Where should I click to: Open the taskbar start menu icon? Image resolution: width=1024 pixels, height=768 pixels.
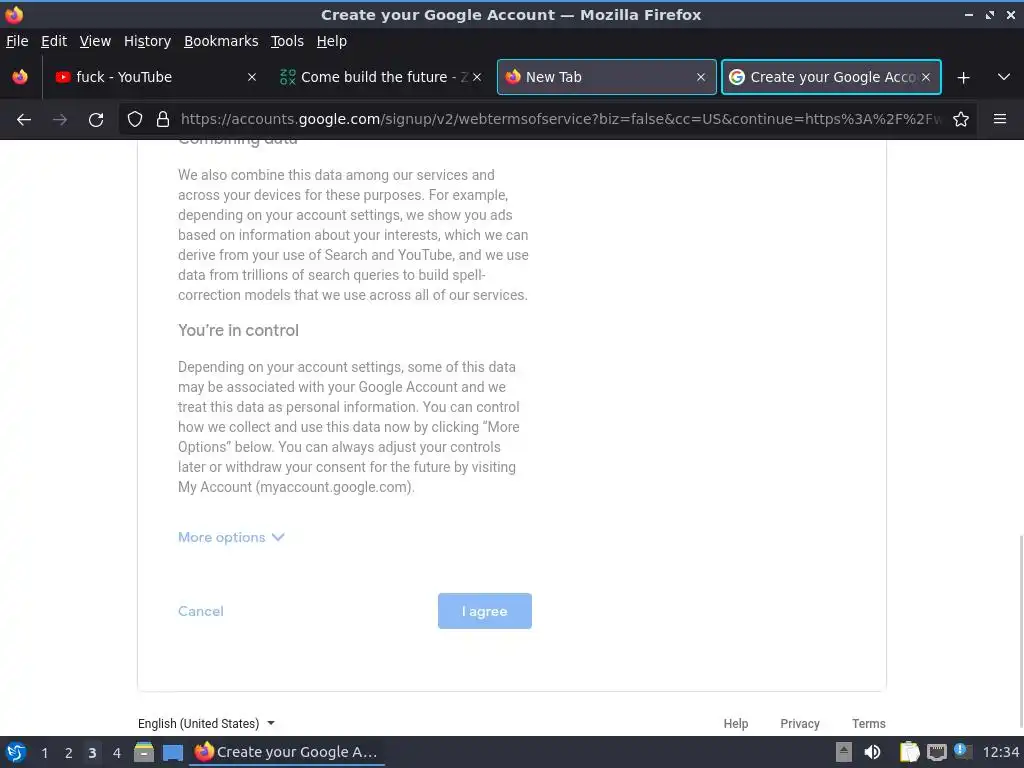click(16, 752)
